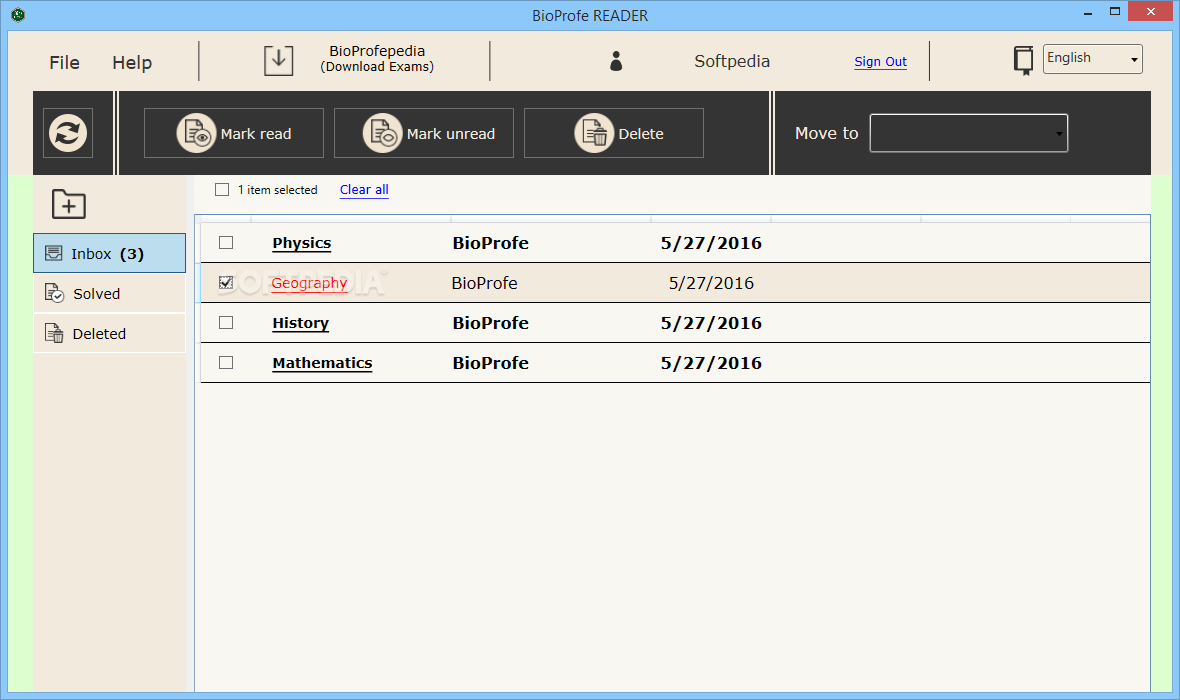The image size is (1180, 700).
Task: Click the BioProfepedia download exams icon
Action: 278,60
